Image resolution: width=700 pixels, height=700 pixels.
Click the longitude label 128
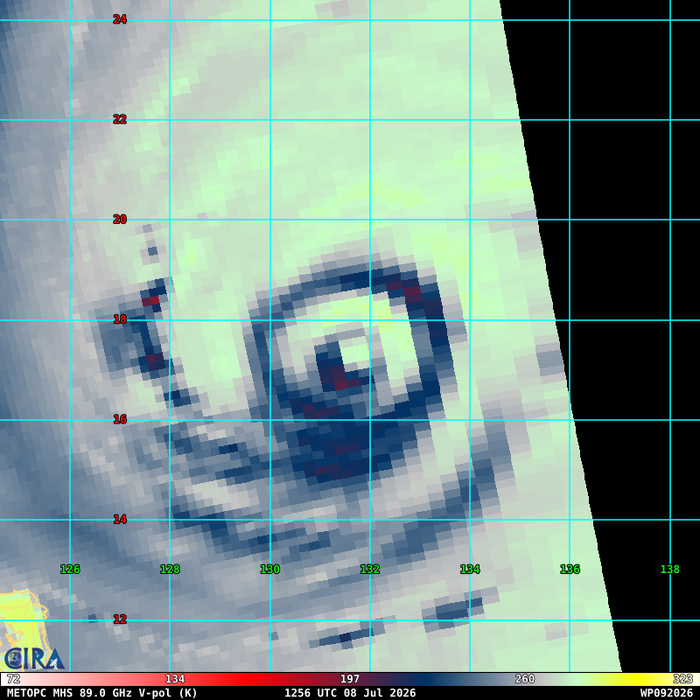click(x=170, y=569)
